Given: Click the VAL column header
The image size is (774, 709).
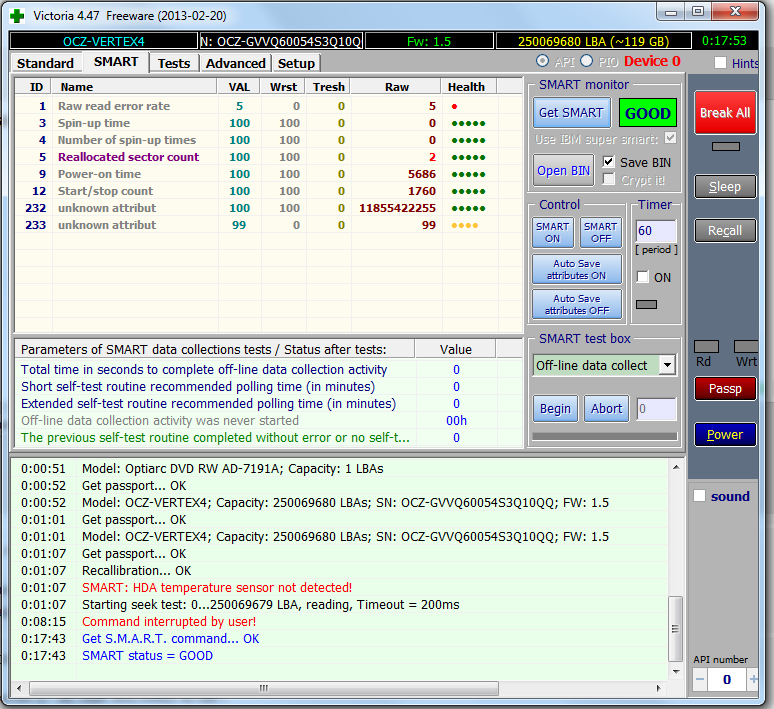Looking at the screenshot, I should pos(239,87).
